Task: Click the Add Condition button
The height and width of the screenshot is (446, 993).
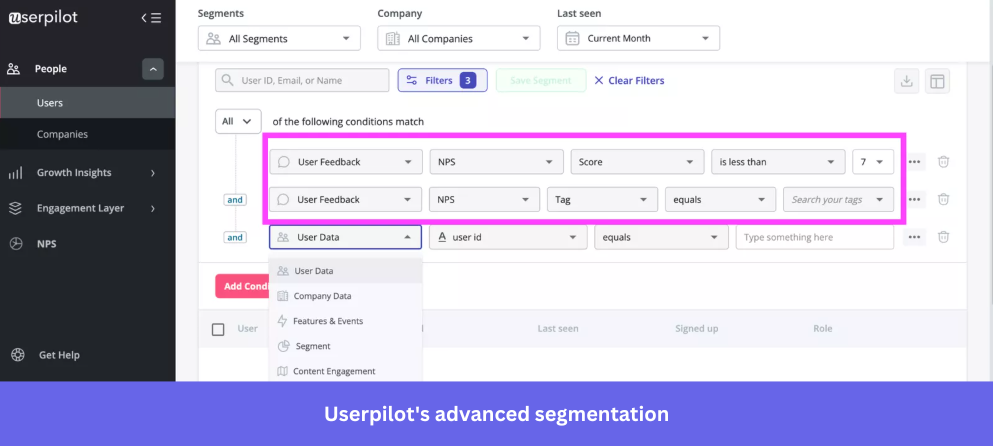Action: pos(243,286)
